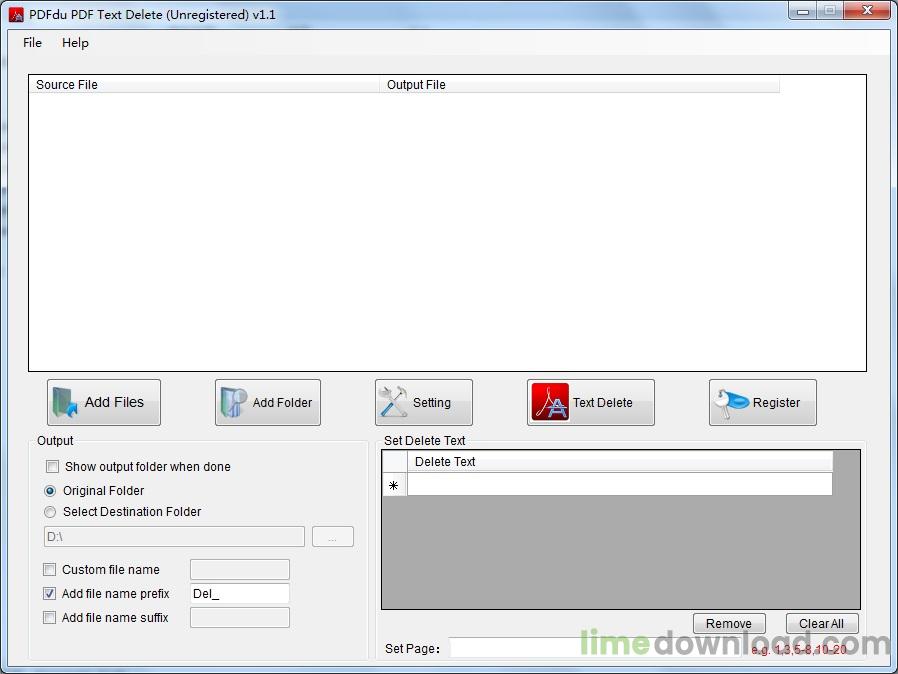The image size is (898, 674).
Task: Uncheck Add file name prefix
Action: (49, 594)
